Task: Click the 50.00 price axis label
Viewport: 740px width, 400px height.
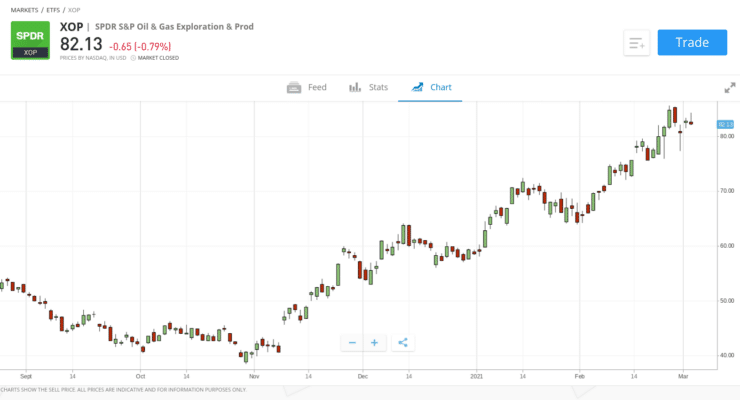Action: point(727,300)
